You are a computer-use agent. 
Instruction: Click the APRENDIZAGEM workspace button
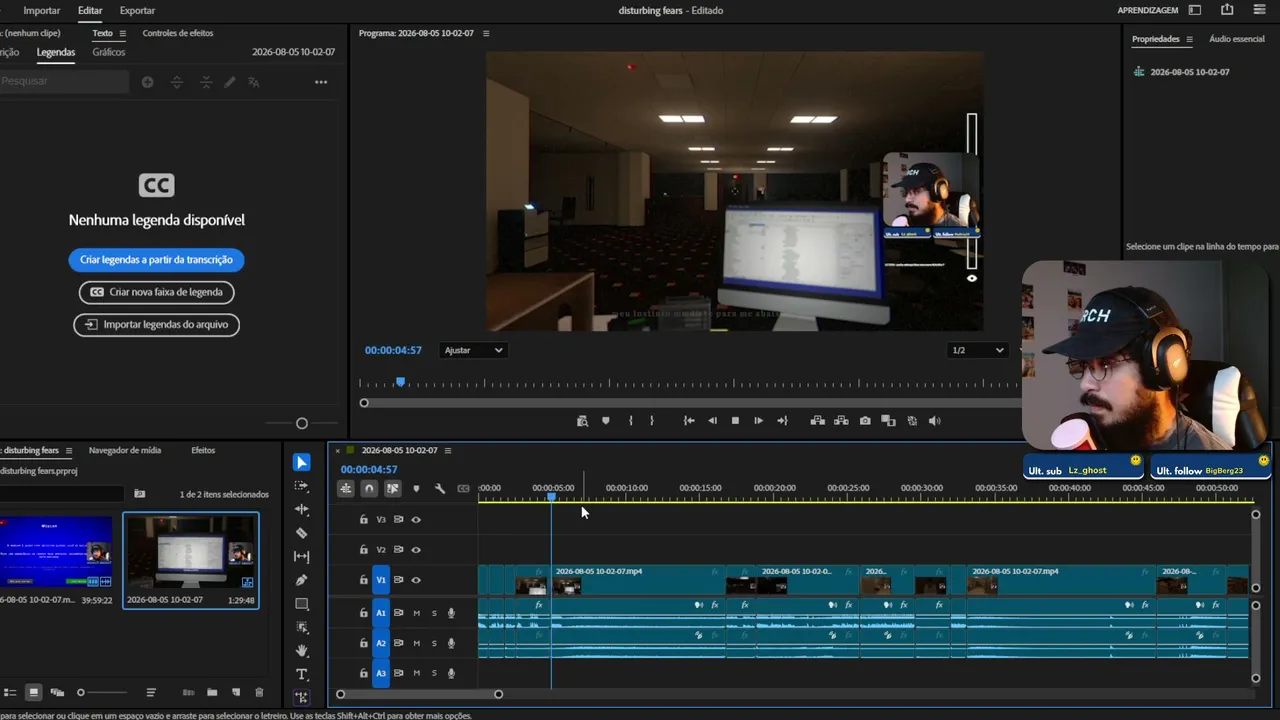pyautogui.click(x=1147, y=10)
